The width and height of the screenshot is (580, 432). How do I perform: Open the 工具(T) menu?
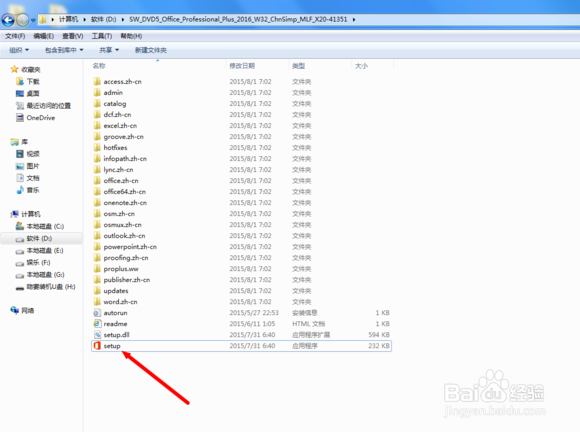coord(102,36)
